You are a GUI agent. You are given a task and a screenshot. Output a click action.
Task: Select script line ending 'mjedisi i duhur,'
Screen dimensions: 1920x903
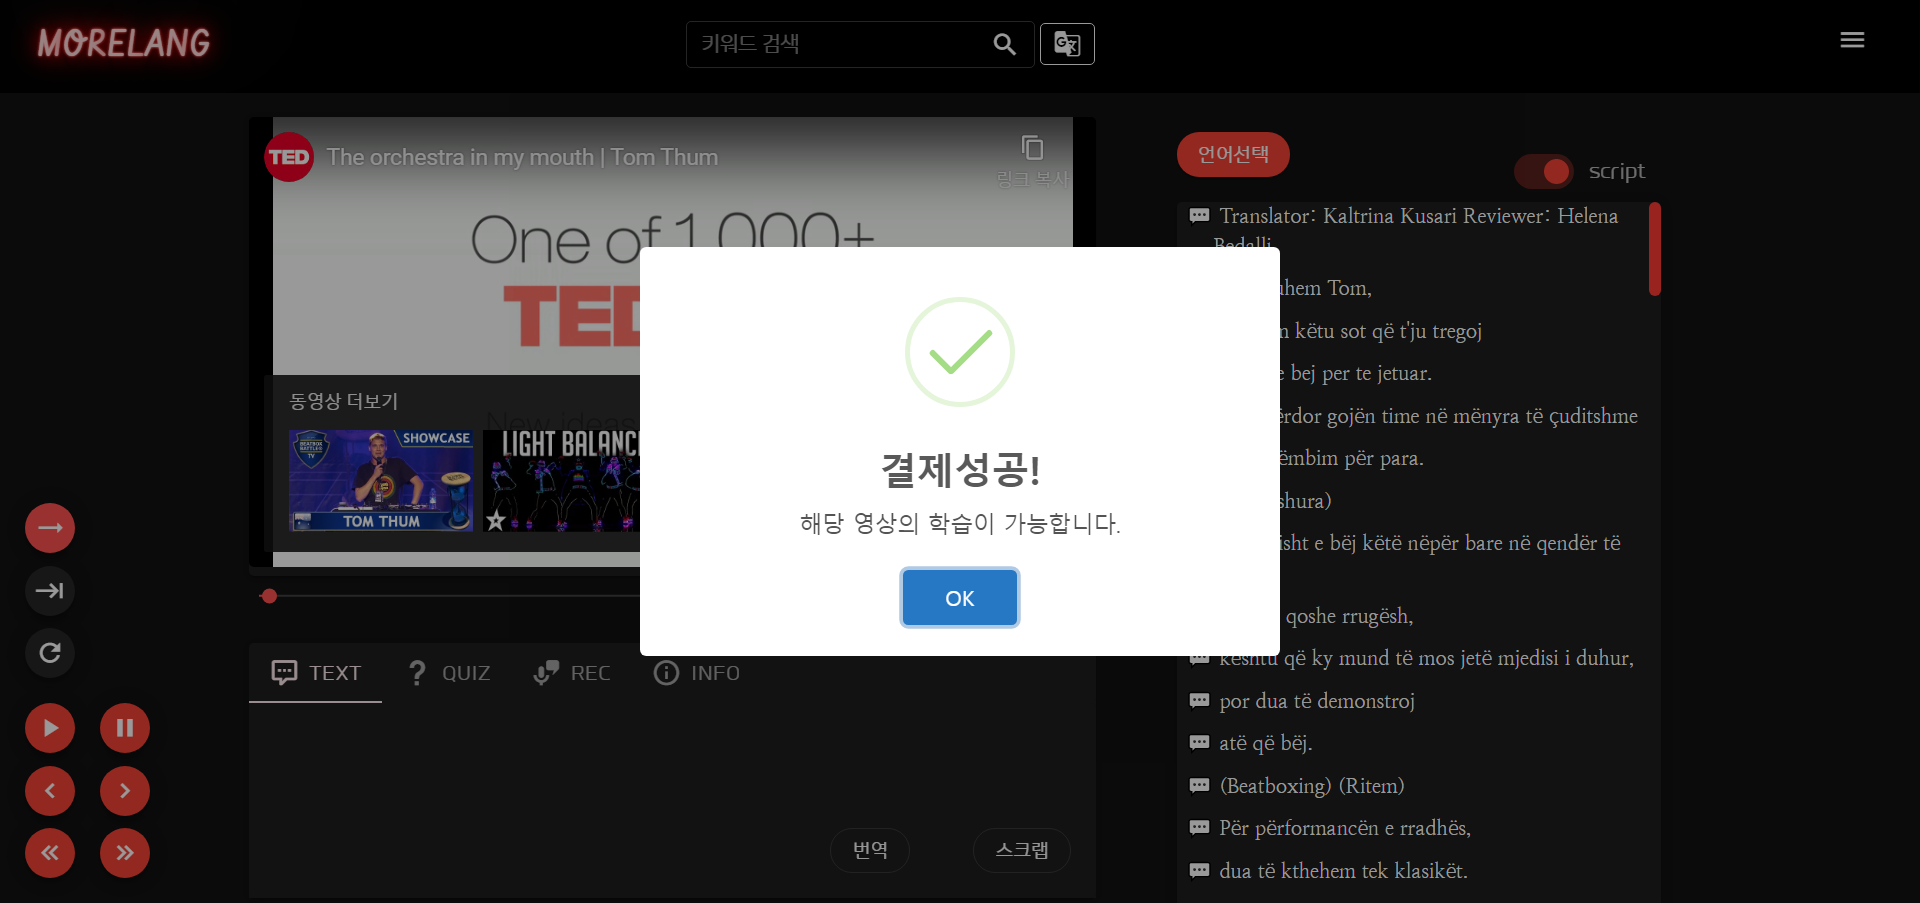pyautogui.click(x=1426, y=658)
